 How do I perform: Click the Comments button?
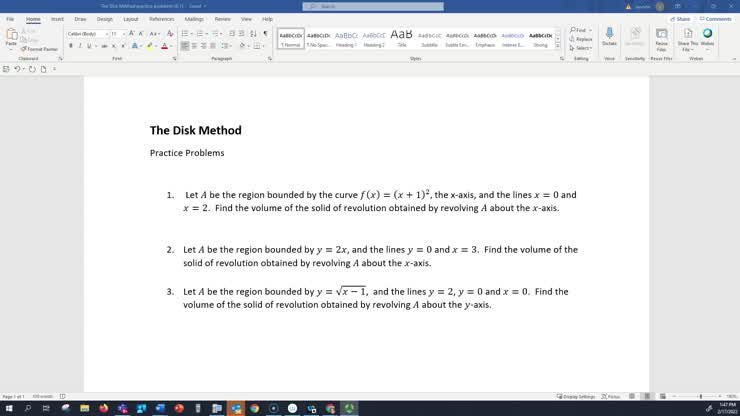coord(716,18)
